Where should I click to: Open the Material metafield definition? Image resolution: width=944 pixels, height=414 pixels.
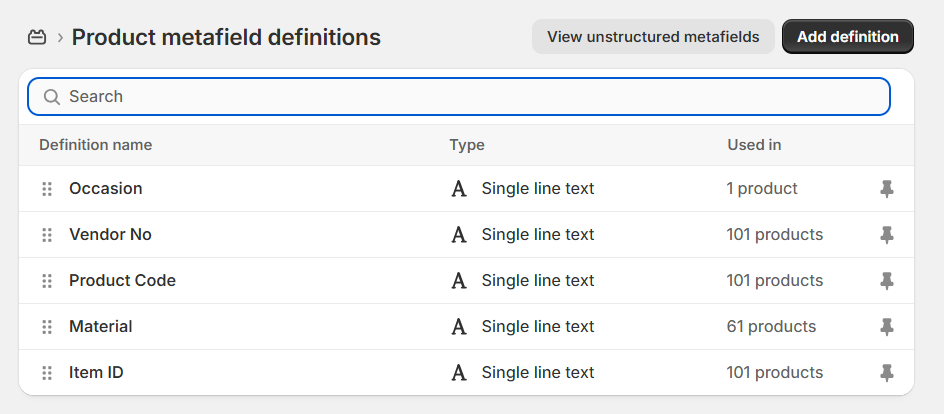click(x=101, y=327)
